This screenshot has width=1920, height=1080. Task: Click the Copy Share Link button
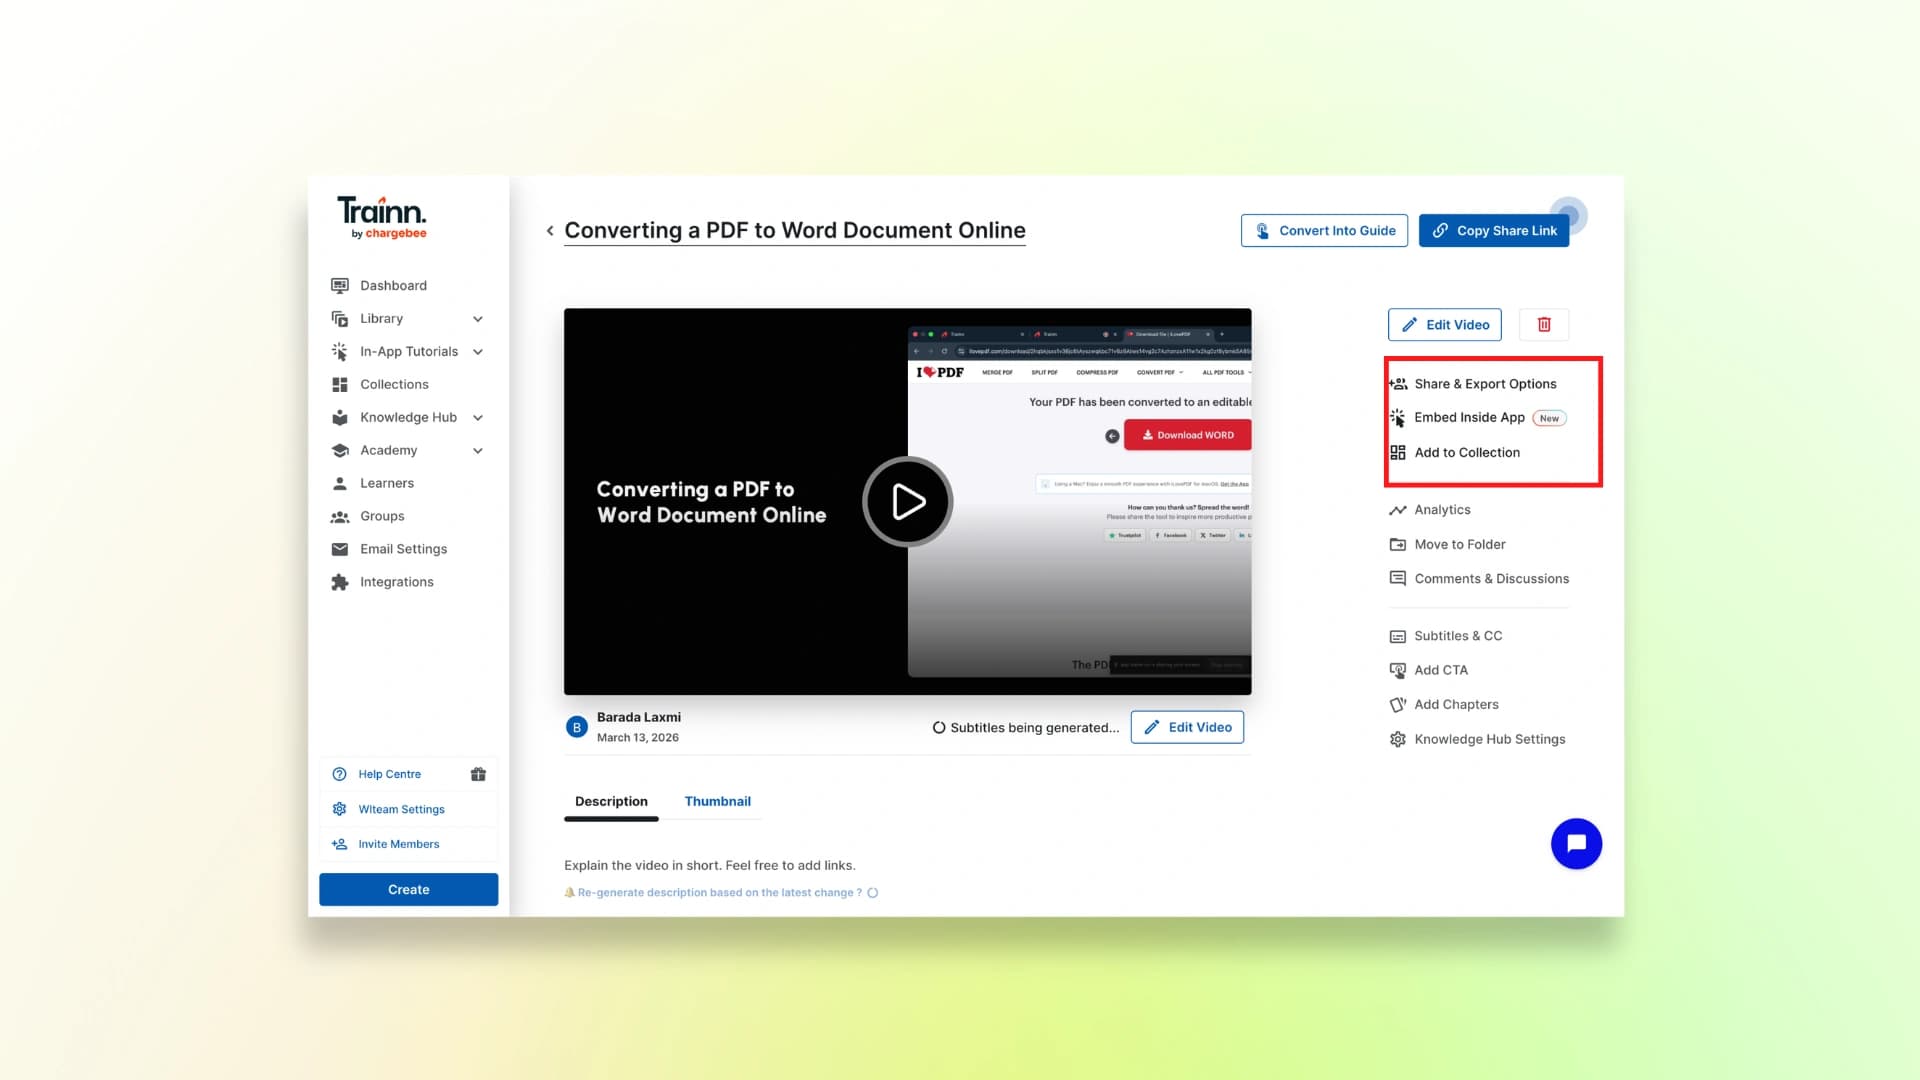click(1494, 230)
